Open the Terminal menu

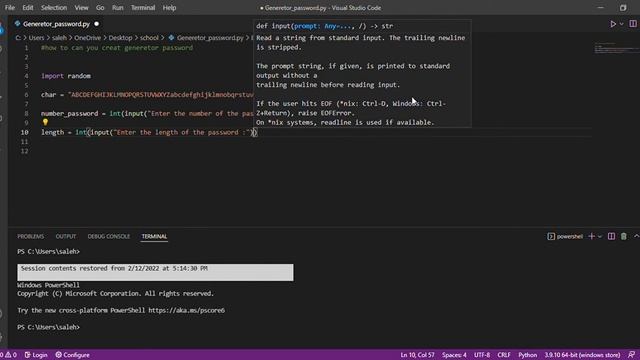coord(143,8)
